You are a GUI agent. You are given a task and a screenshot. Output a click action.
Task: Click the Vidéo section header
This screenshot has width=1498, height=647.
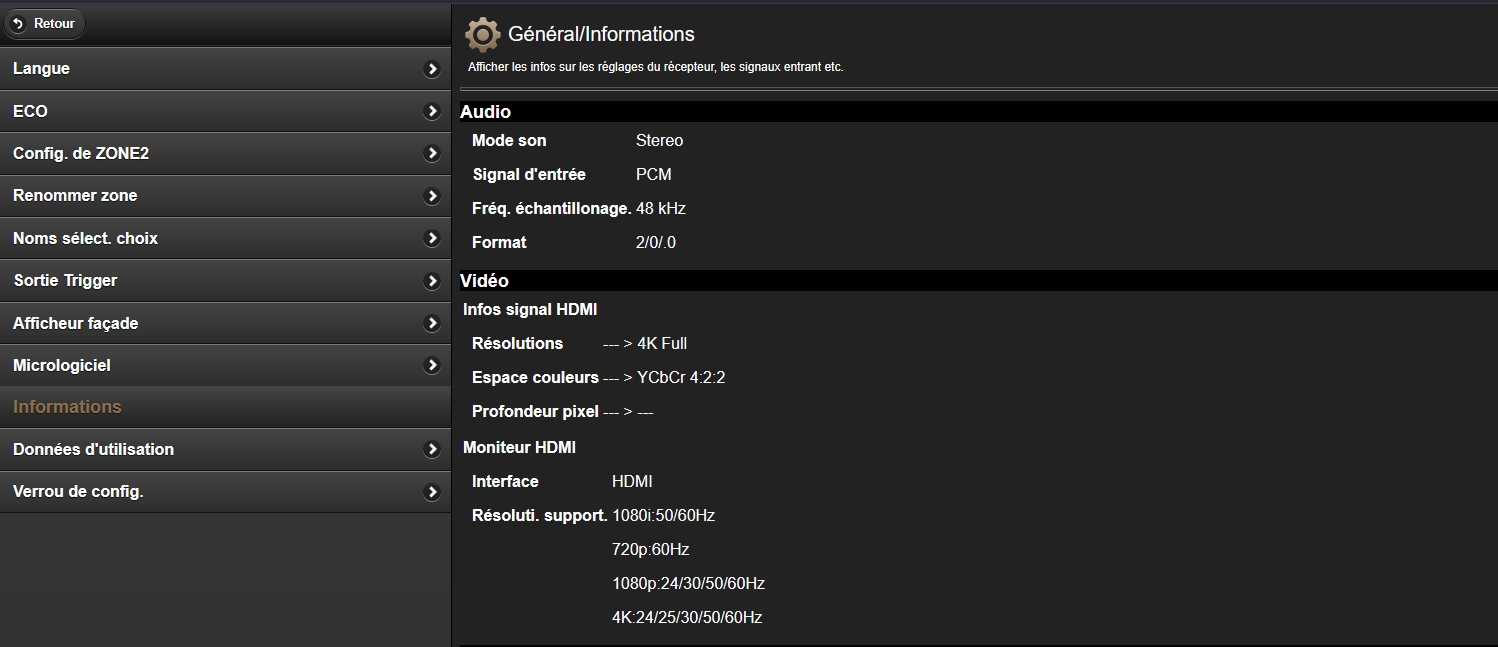(484, 281)
